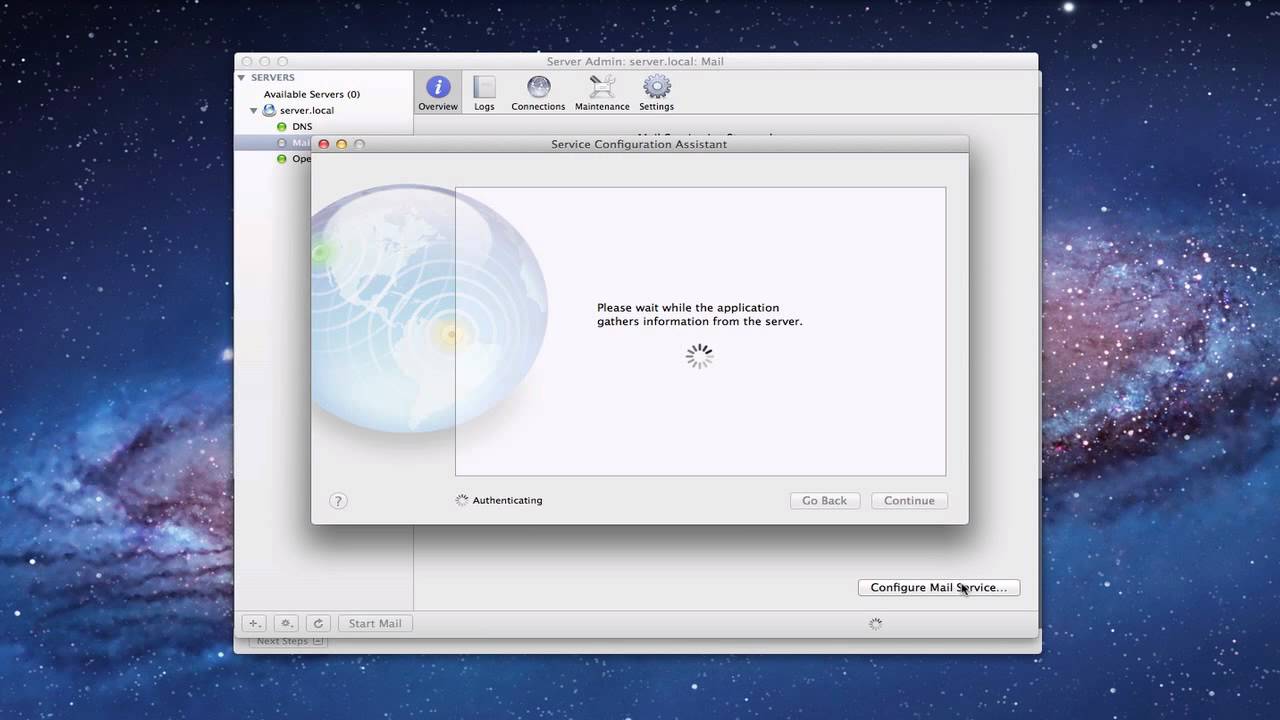Click the Configure Mail Service button
Screen dimensions: 1280x720
(939, 587)
